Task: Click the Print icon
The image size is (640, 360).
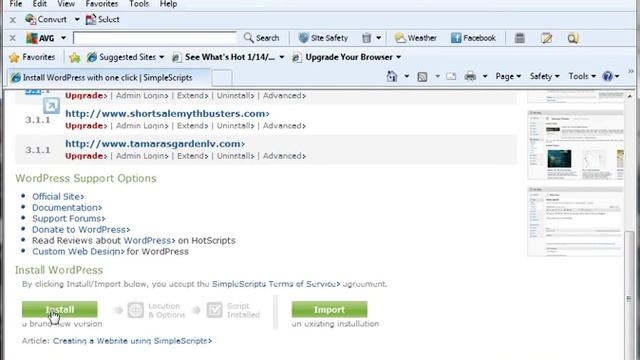Action: pyautogui.click(x=470, y=76)
